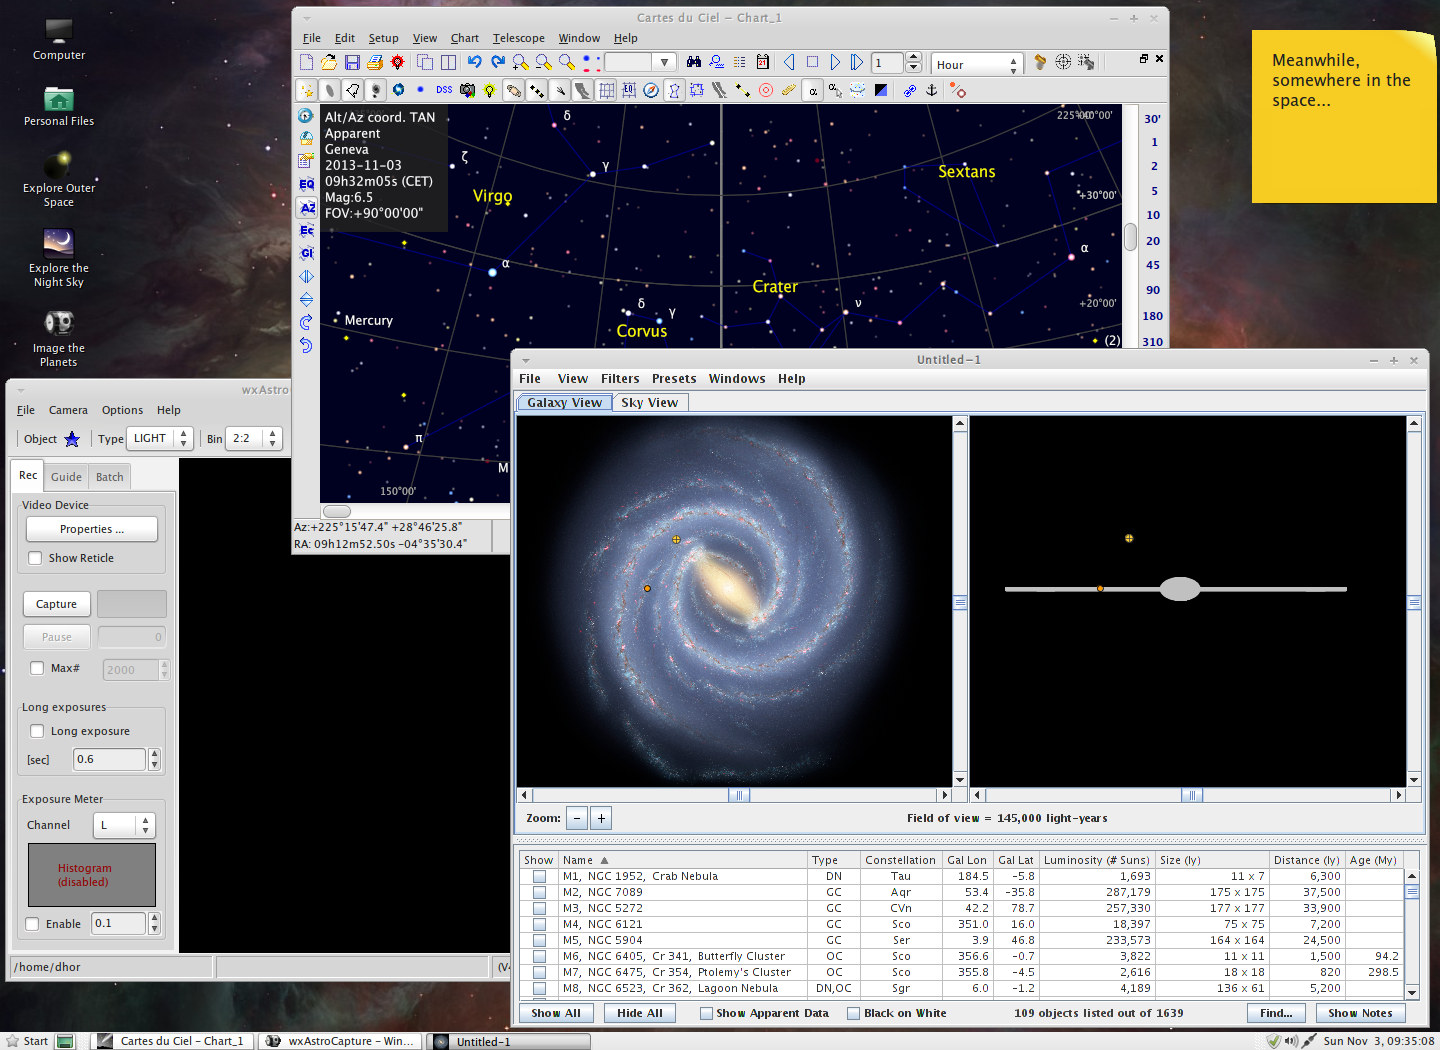Click the Galactic coordinate (Gl) icon
The width and height of the screenshot is (1440, 1050).
[306, 254]
